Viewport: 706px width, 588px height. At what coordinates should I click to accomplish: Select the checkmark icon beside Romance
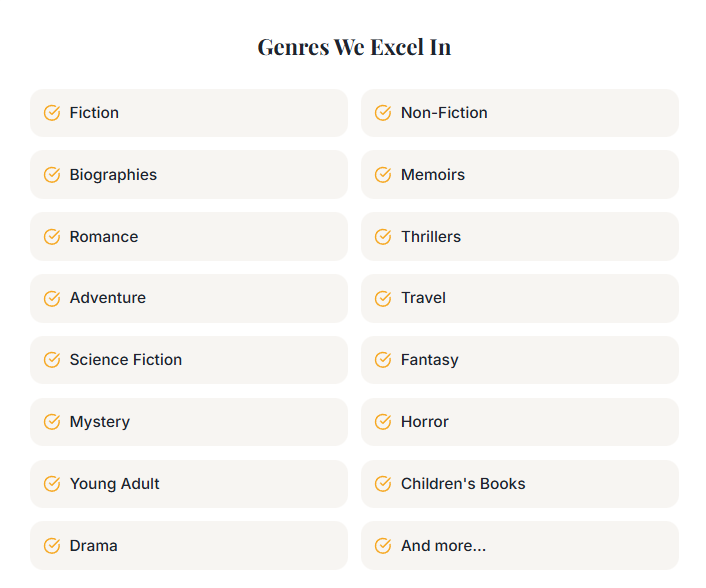pyautogui.click(x=52, y=237)
